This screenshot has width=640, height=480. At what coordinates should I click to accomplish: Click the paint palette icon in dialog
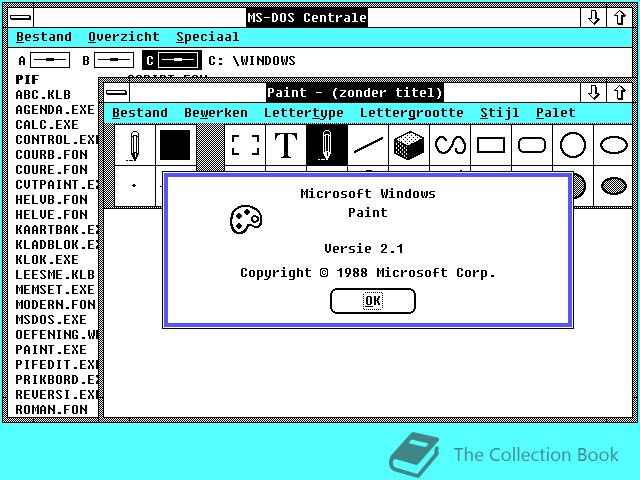(x=246, y=219)
